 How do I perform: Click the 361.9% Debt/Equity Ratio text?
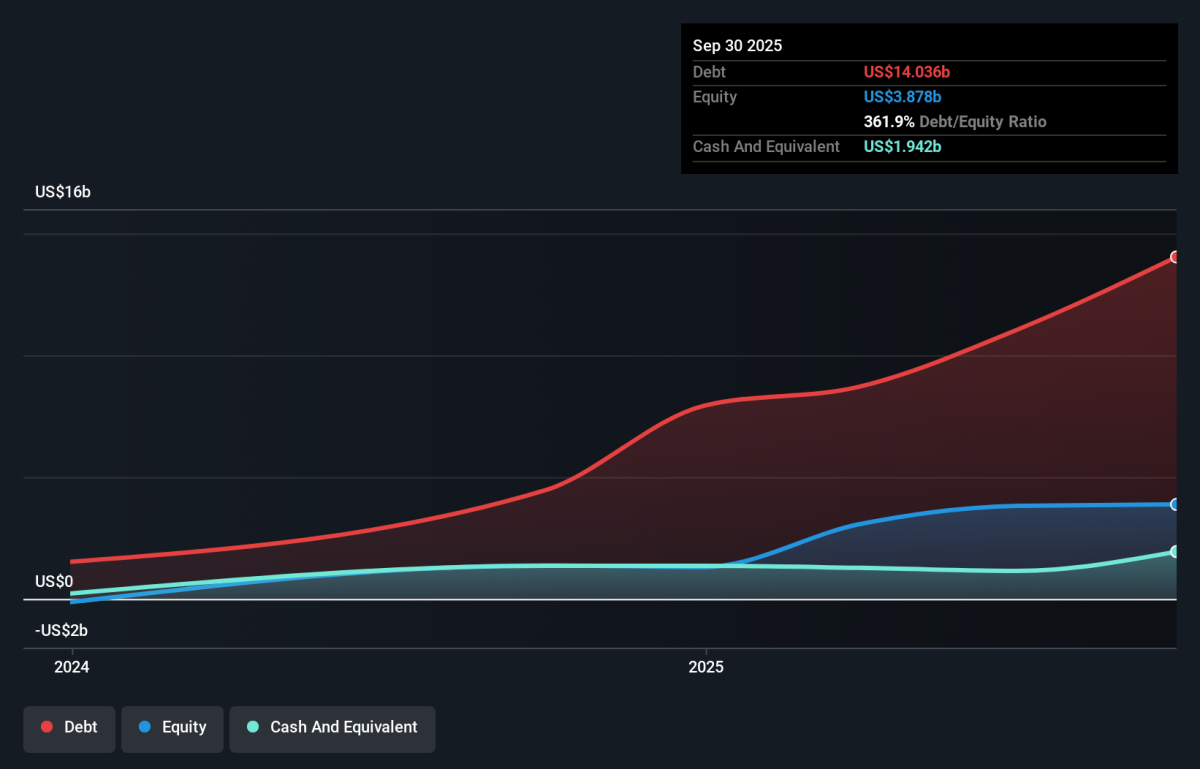click(x=955, y=122)
